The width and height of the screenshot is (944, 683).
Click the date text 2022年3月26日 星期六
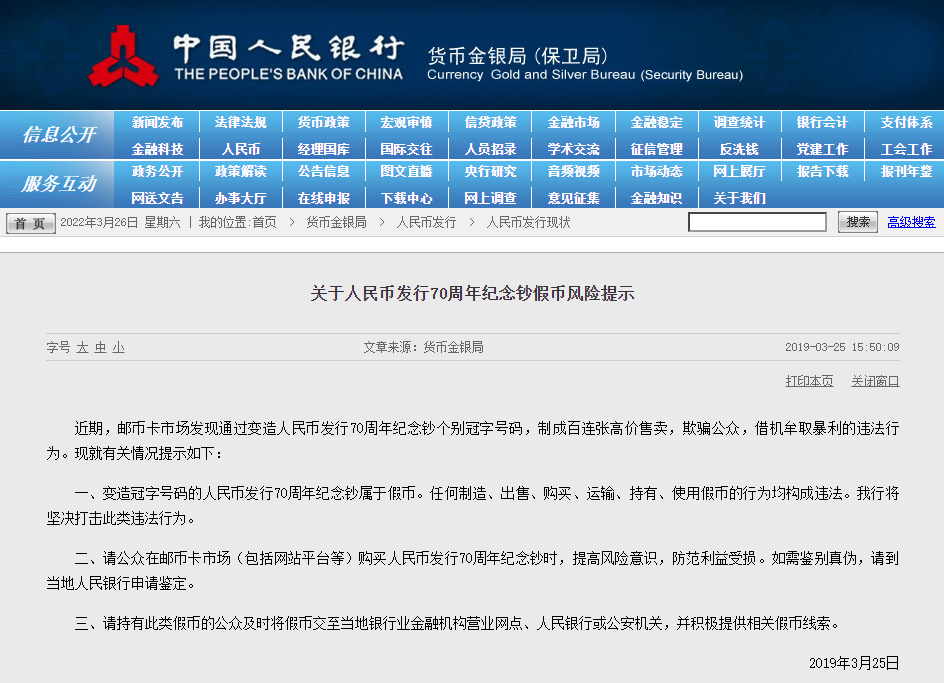click(120, 222)
